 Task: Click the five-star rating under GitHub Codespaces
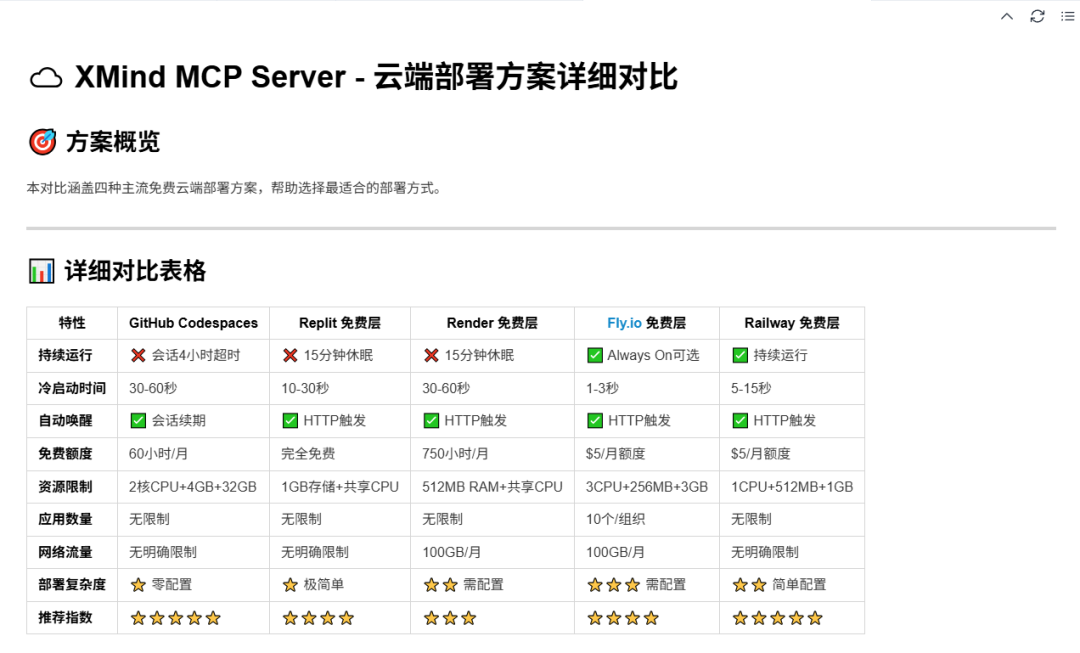[176, 618]
